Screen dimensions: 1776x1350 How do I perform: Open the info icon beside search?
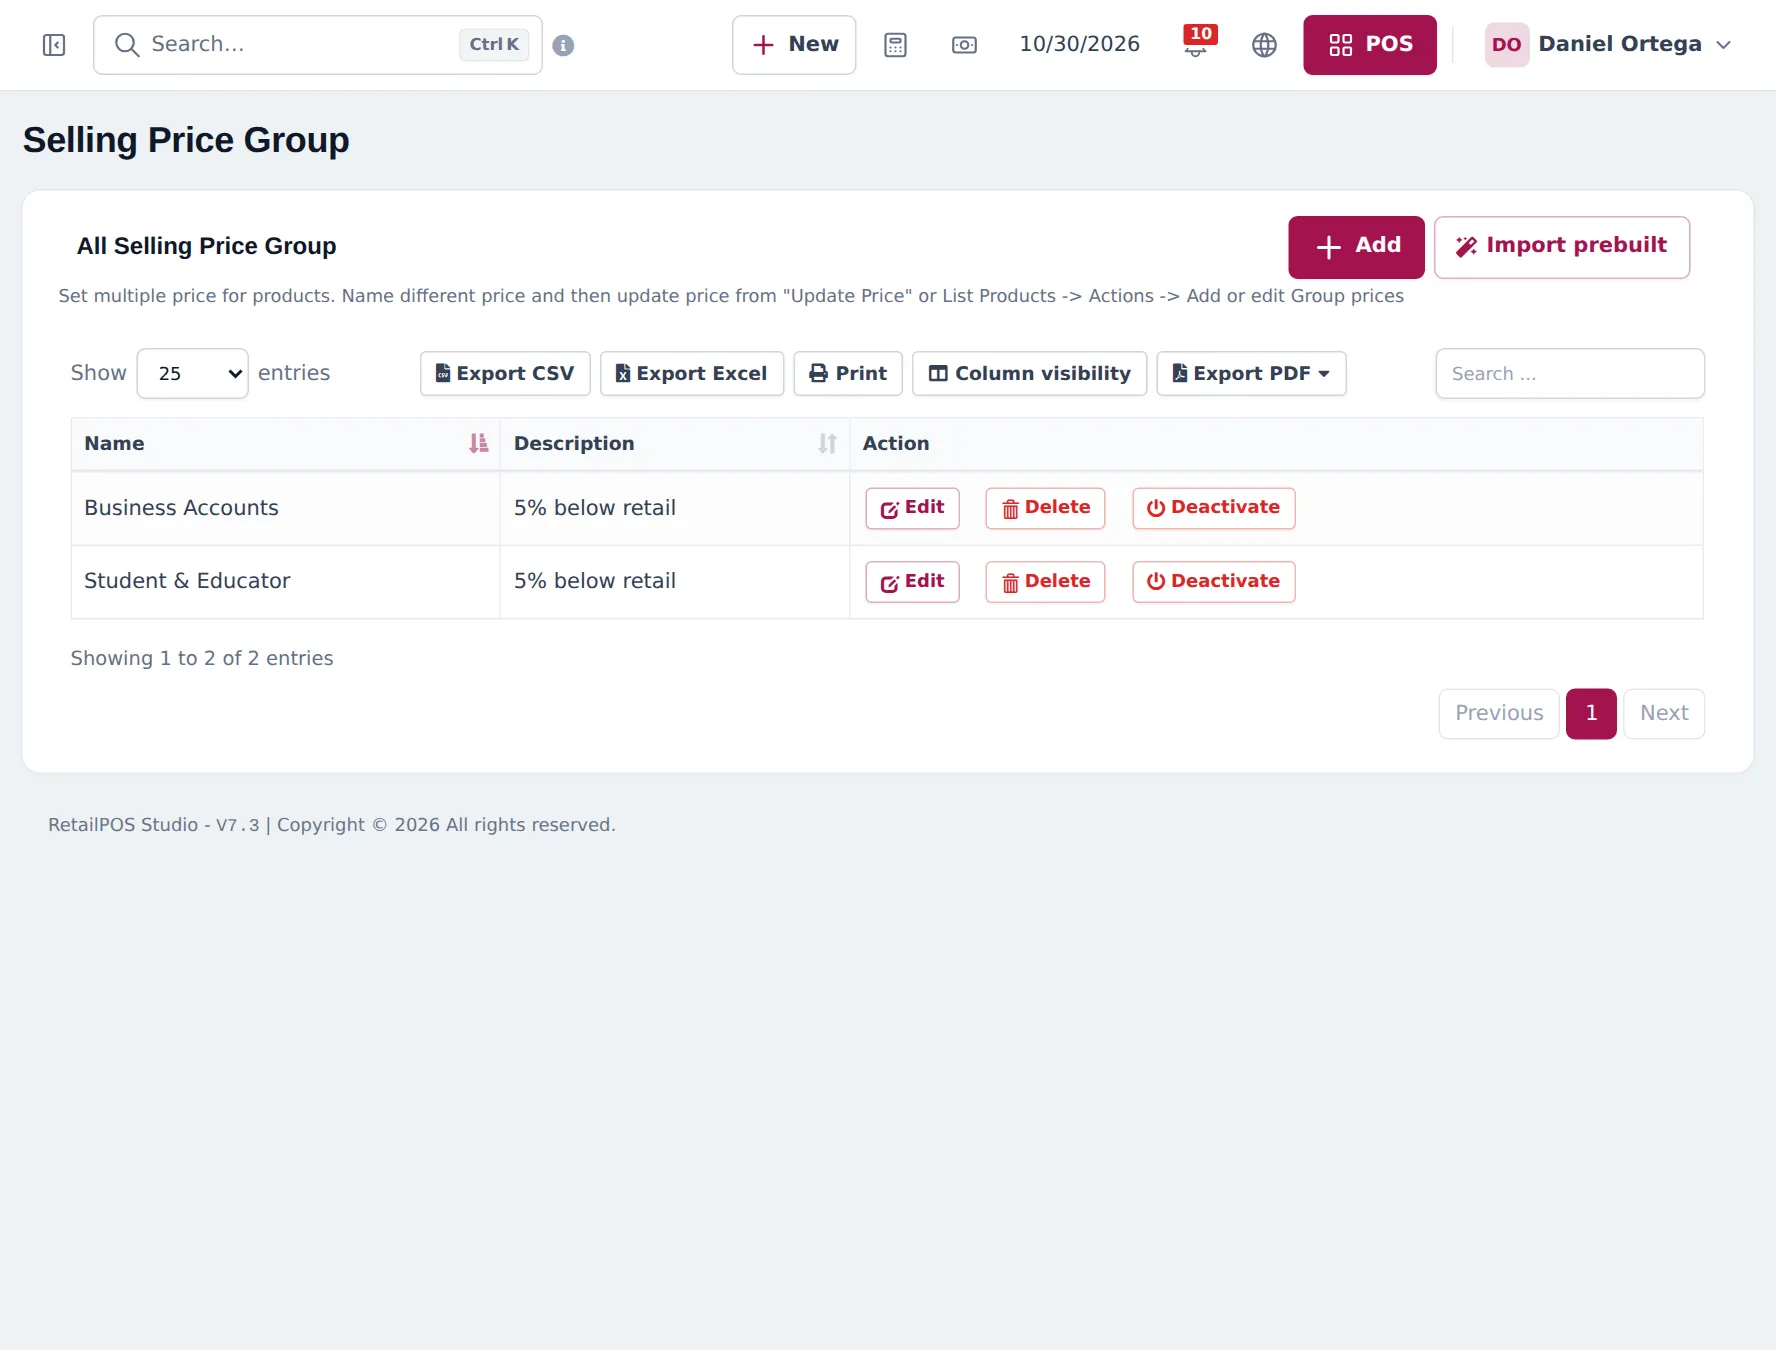[563, 45]
